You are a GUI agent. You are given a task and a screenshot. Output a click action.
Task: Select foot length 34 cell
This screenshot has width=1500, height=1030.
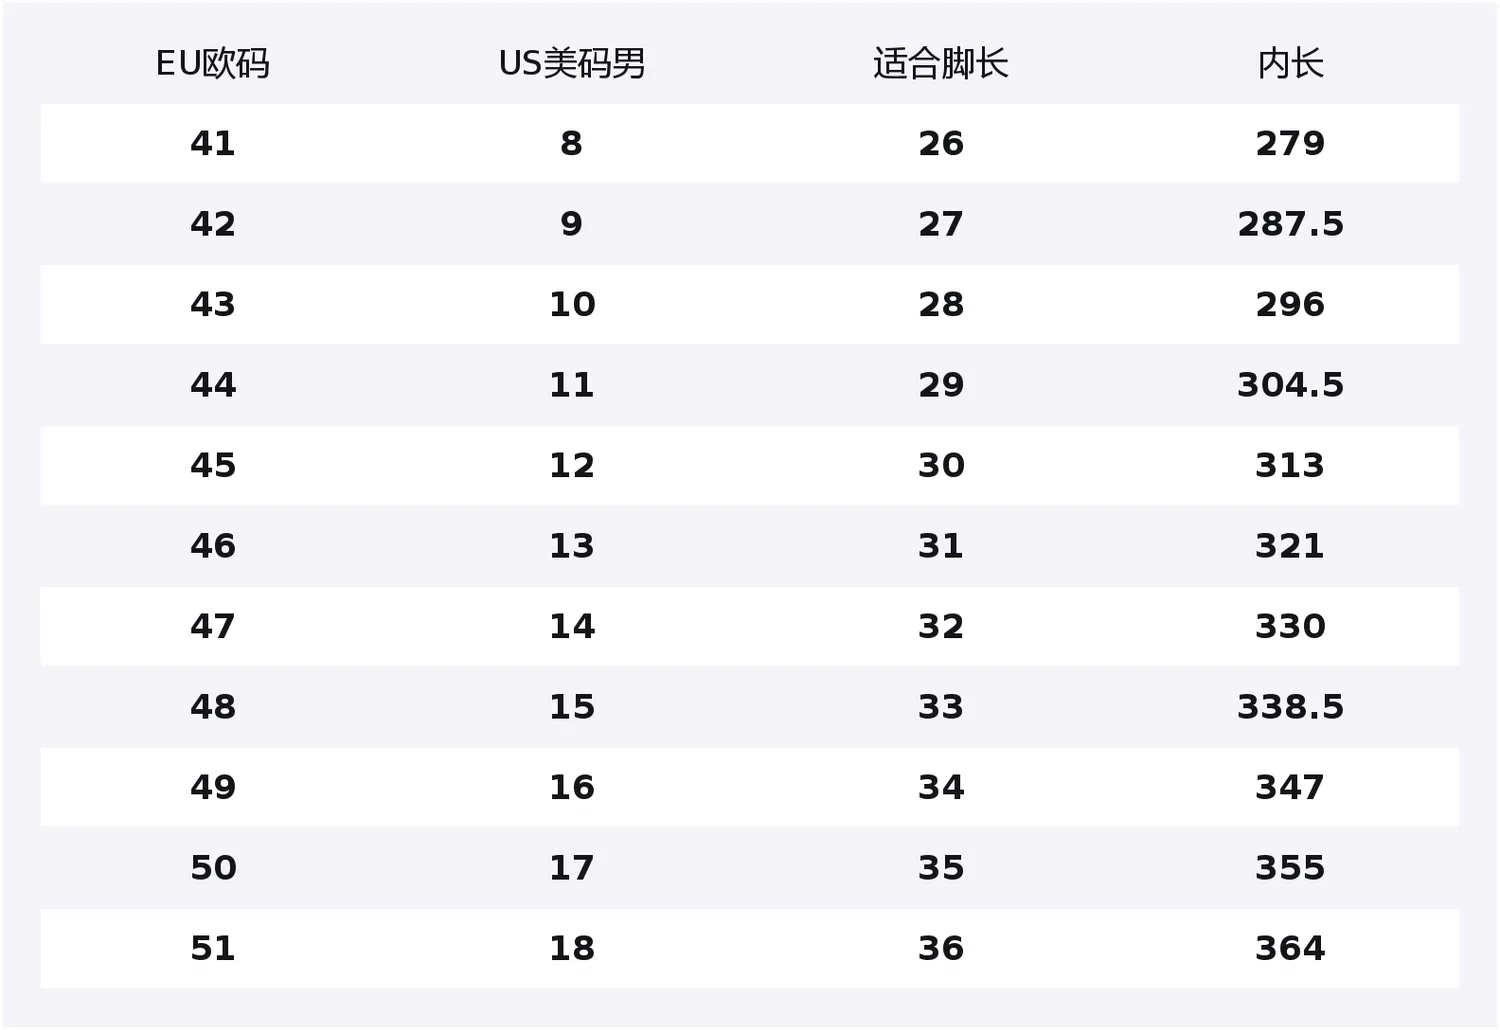940,787
